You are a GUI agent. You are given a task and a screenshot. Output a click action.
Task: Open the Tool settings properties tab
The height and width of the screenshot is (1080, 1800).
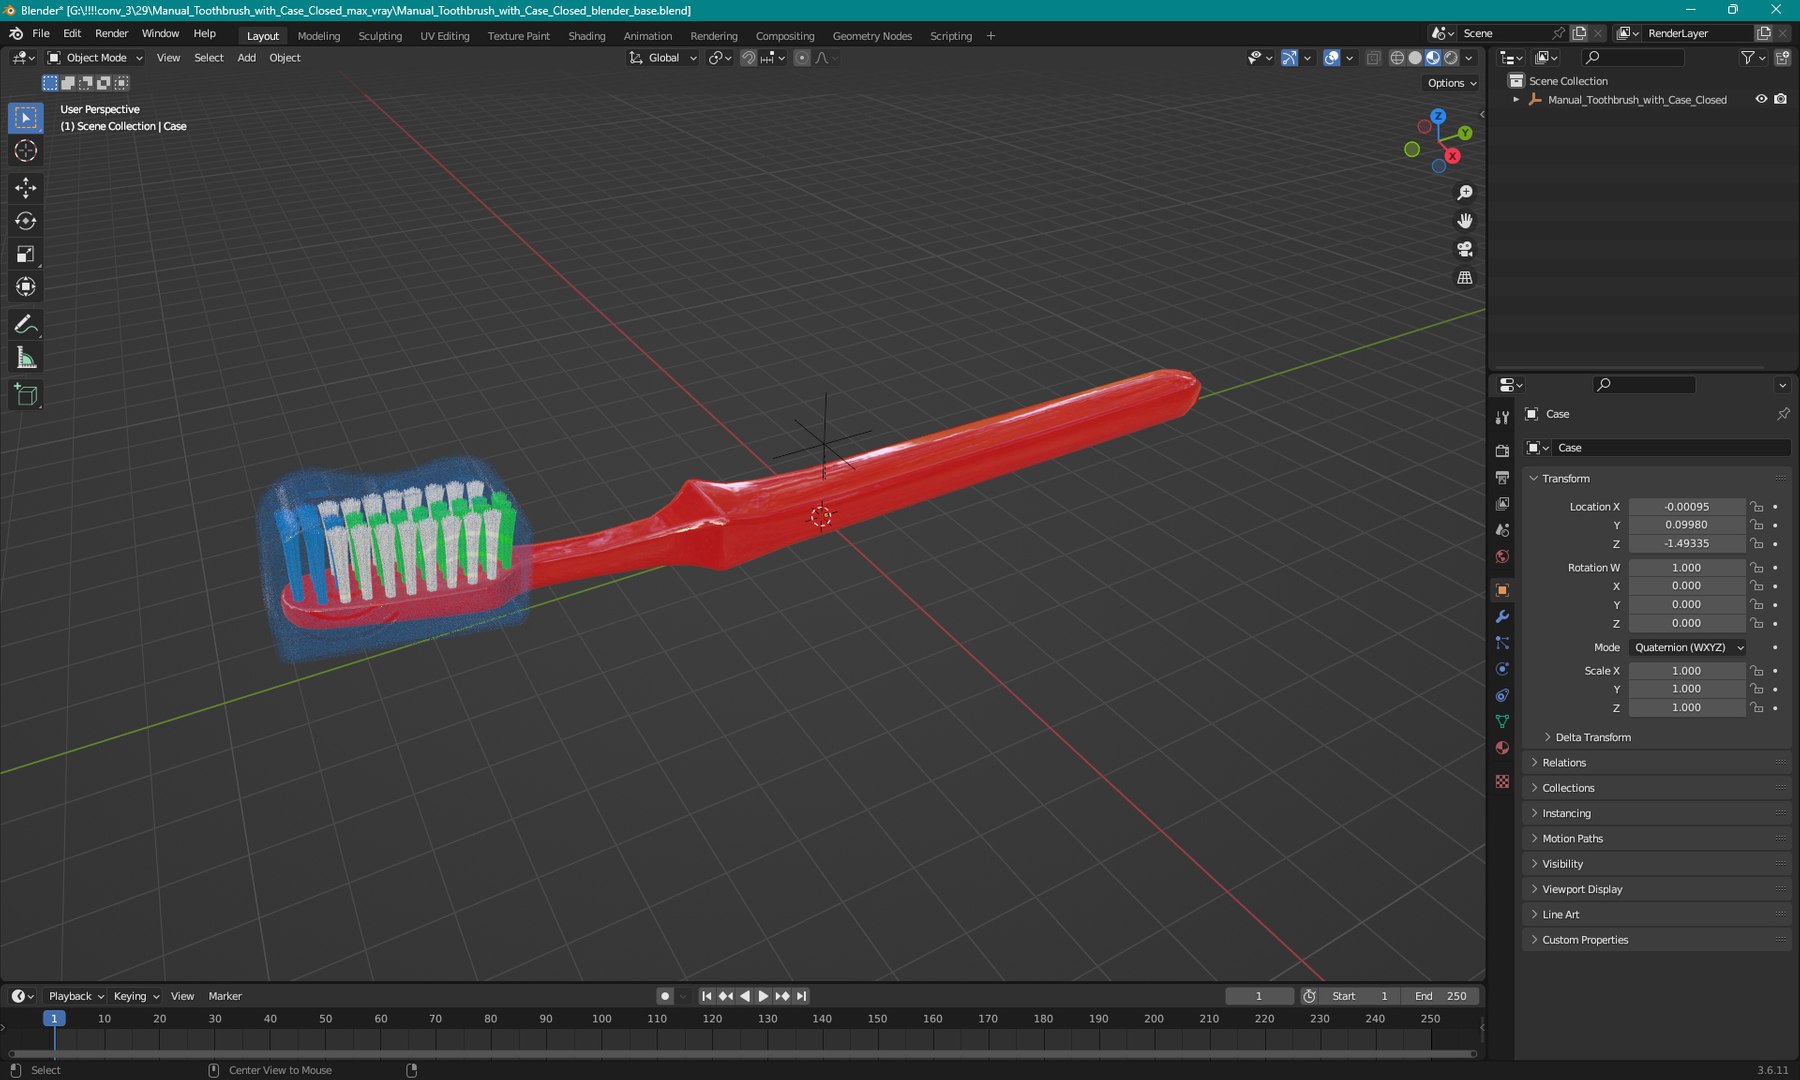[1502, 417]
